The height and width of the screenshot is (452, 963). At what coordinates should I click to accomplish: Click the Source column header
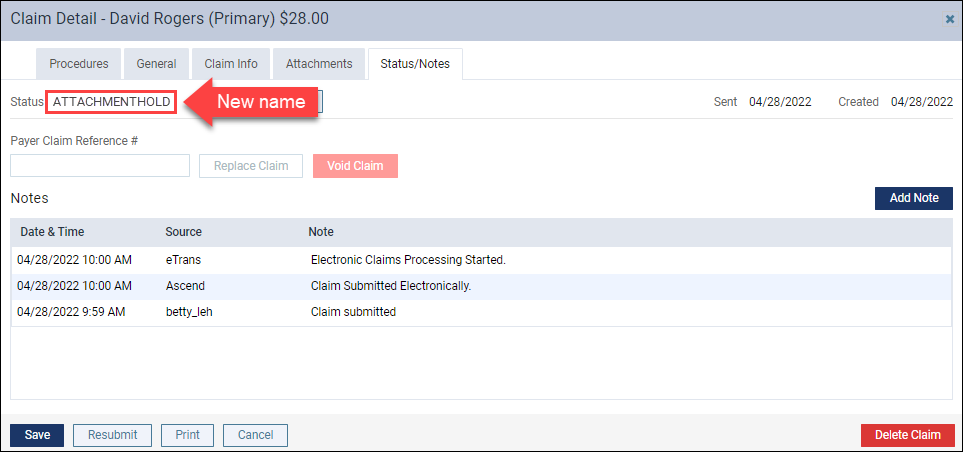(x=184, y=232)
